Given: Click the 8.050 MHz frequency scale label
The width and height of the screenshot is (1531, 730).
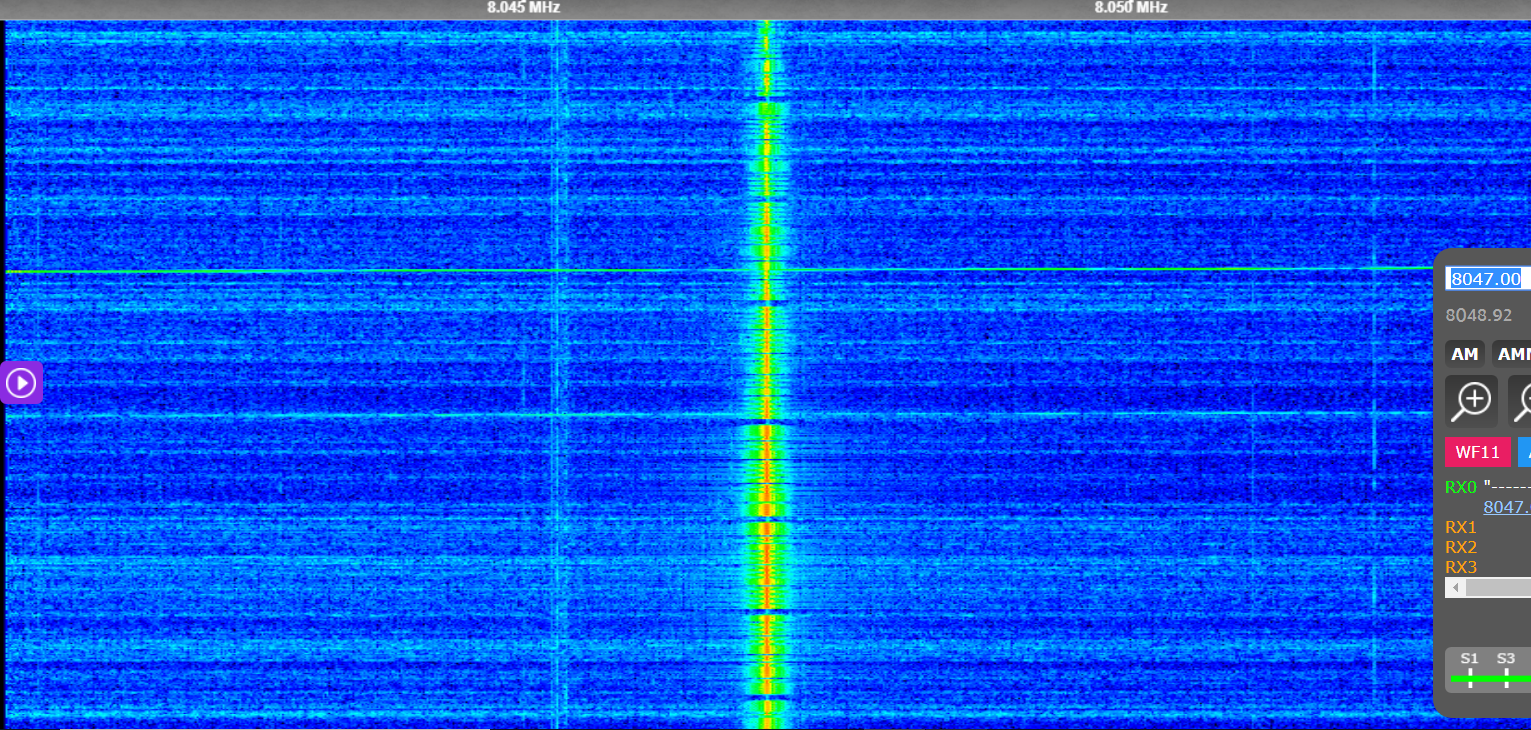Looking at the screenshot, I should pos(1130,8).
